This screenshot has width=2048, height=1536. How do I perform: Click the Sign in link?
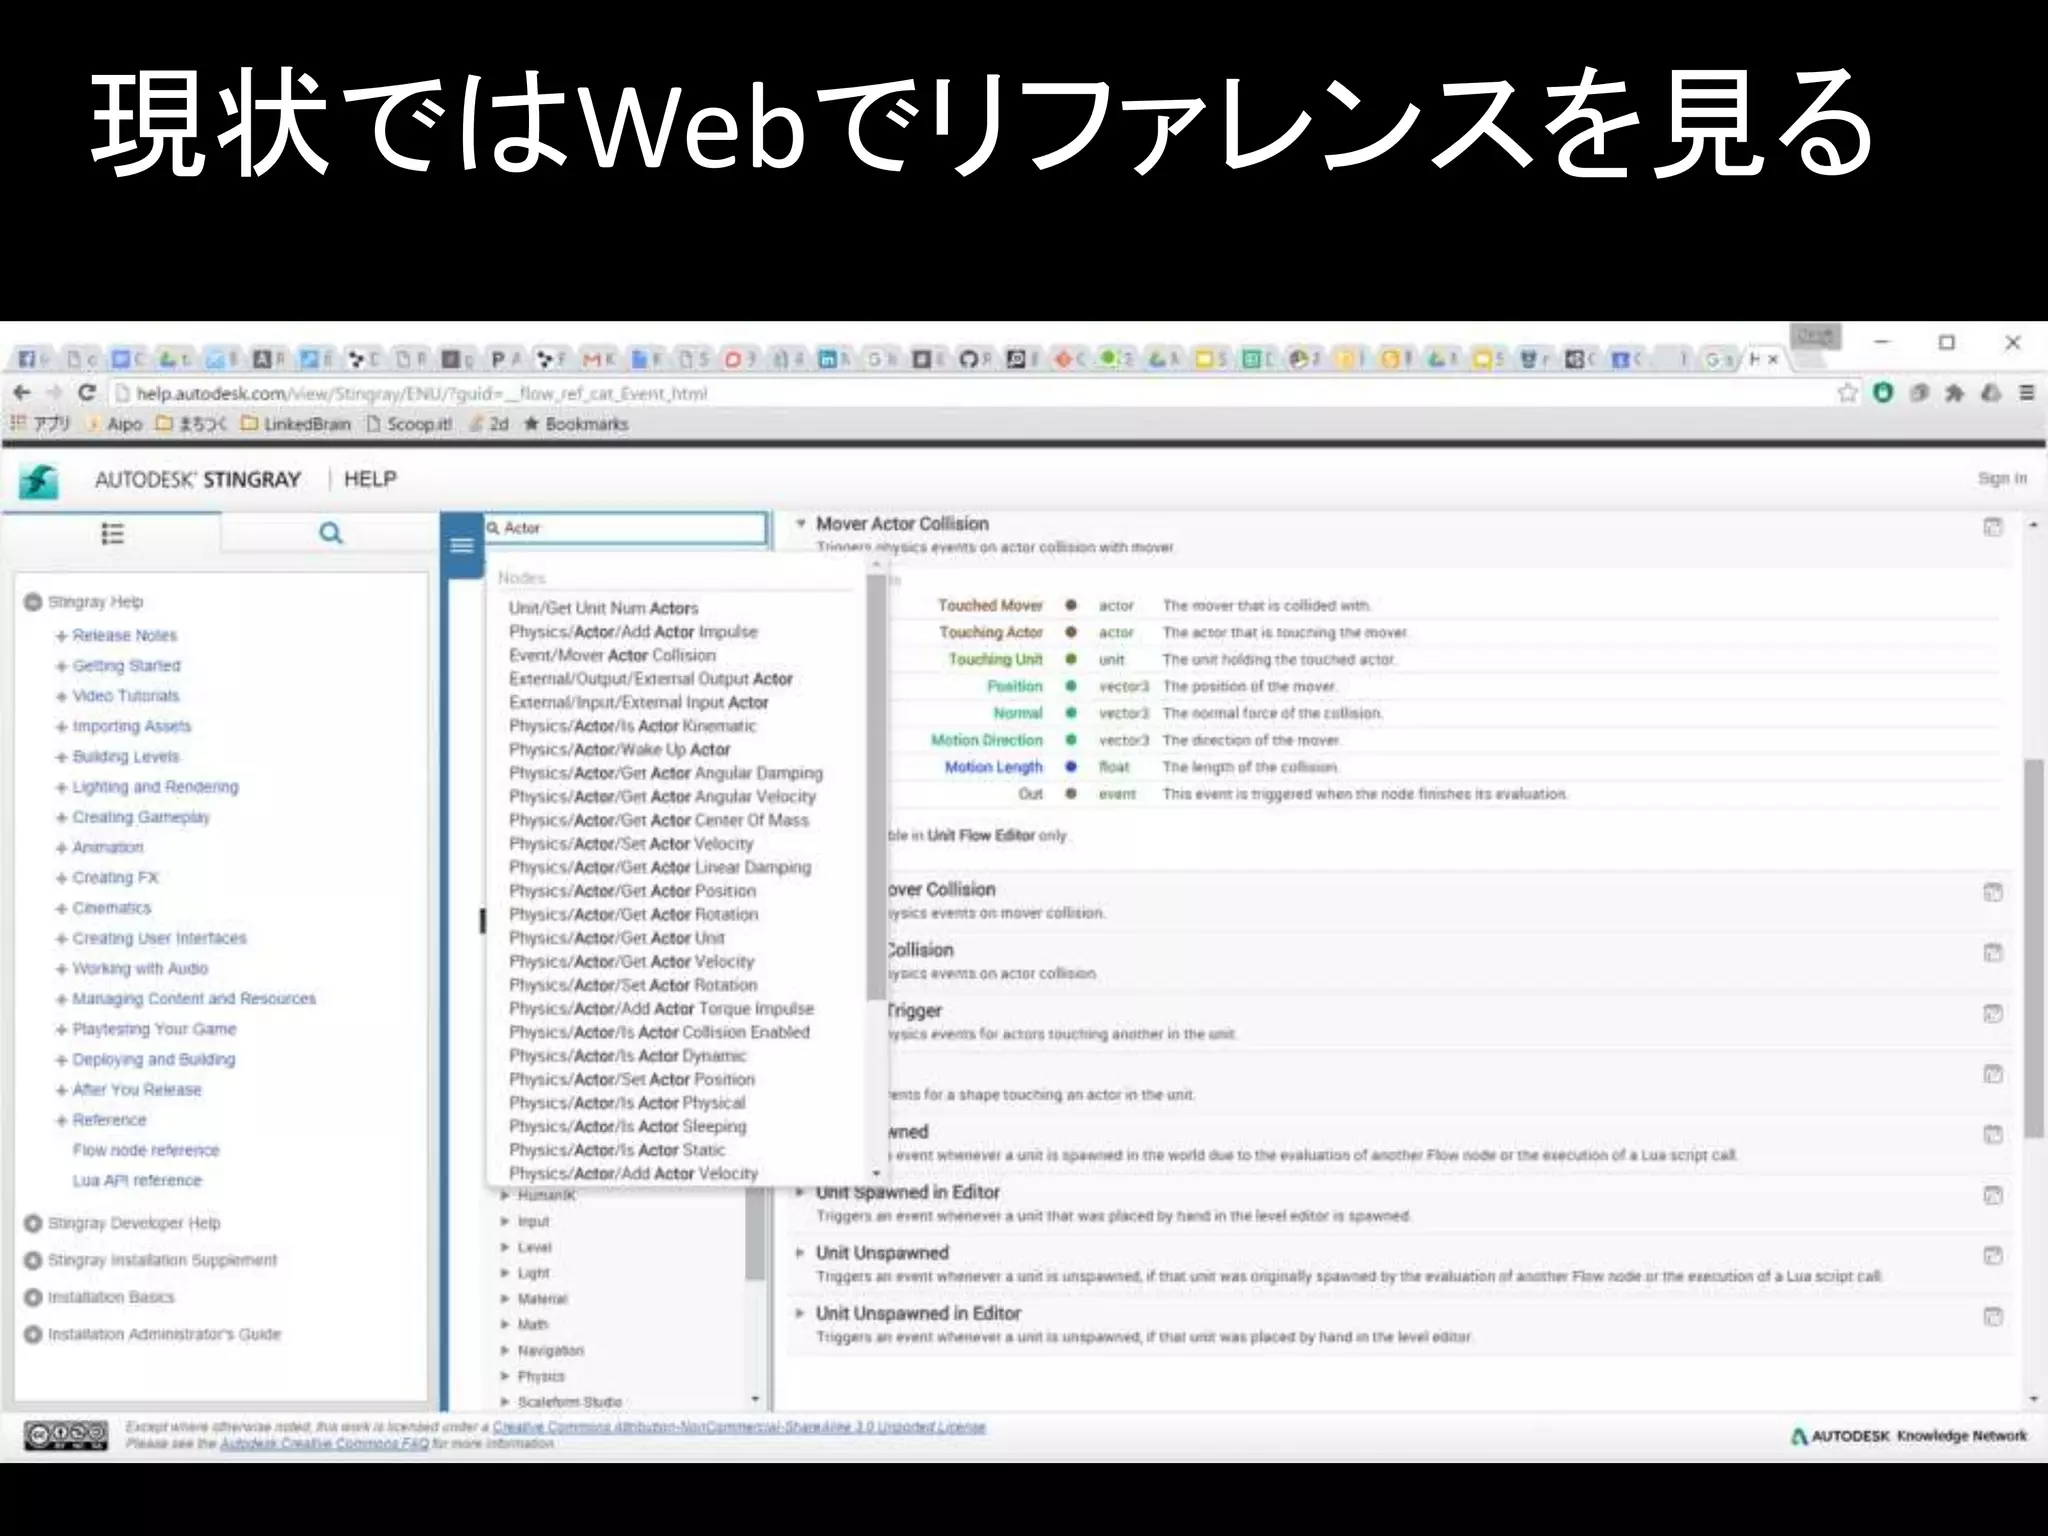2002,479
